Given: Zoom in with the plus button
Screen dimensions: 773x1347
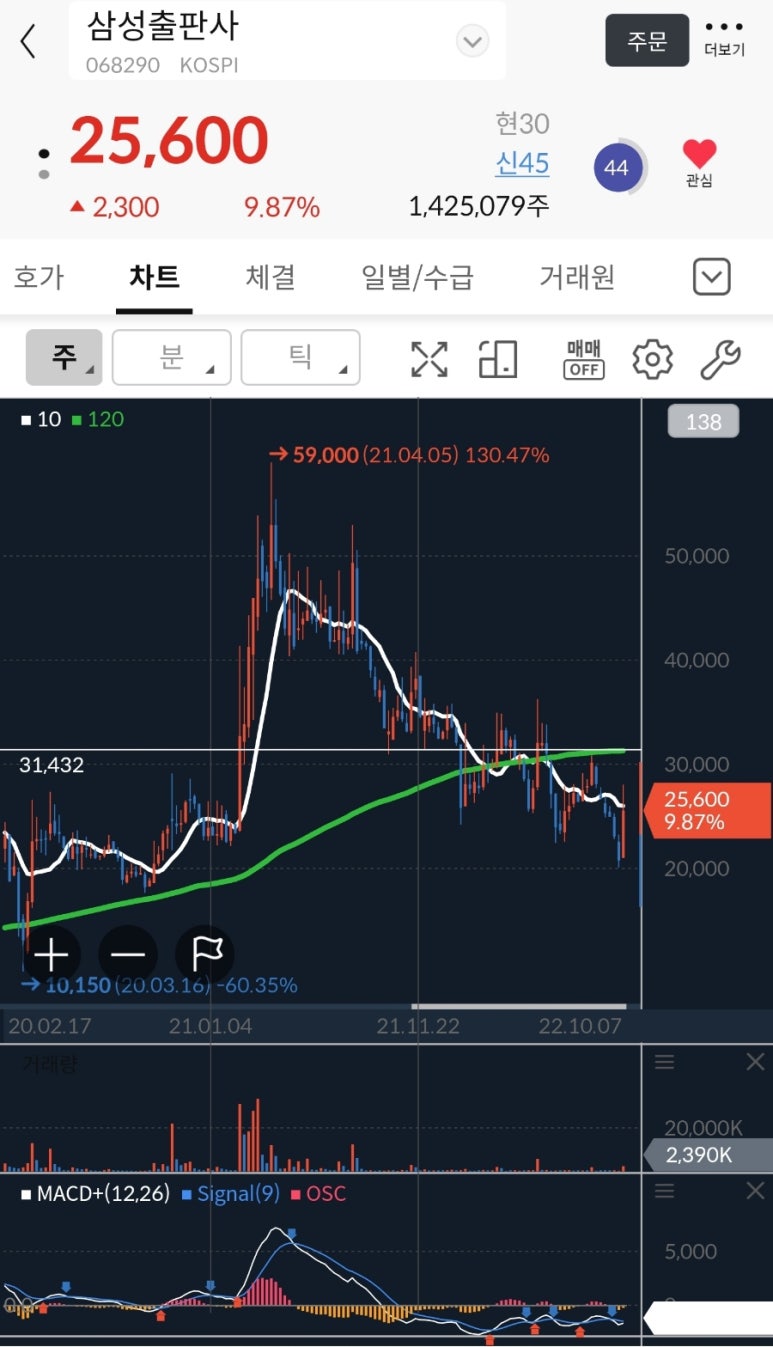Looking at the screenshot, I should [51, 955].
